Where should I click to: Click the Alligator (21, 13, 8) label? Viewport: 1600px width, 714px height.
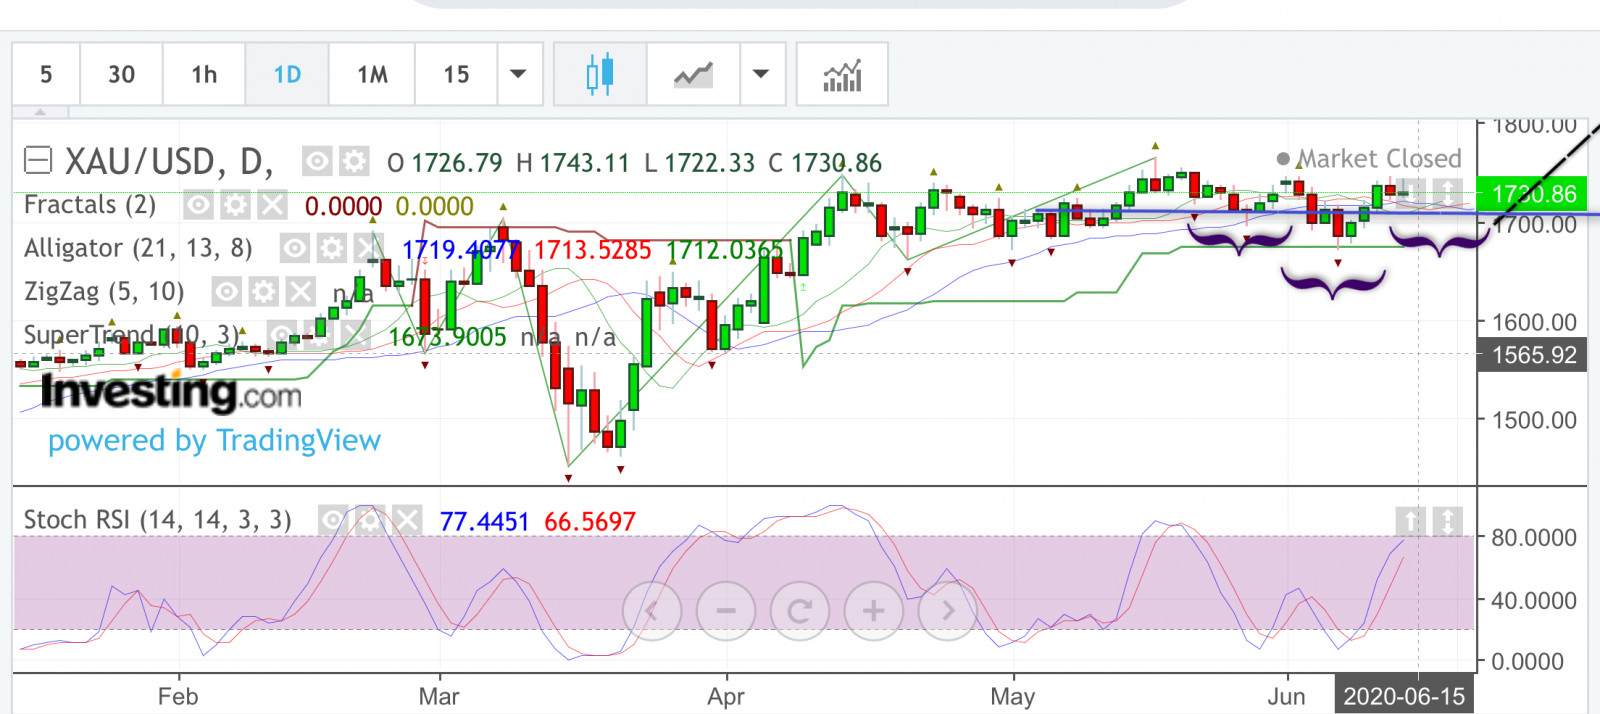tap(138, 248)
